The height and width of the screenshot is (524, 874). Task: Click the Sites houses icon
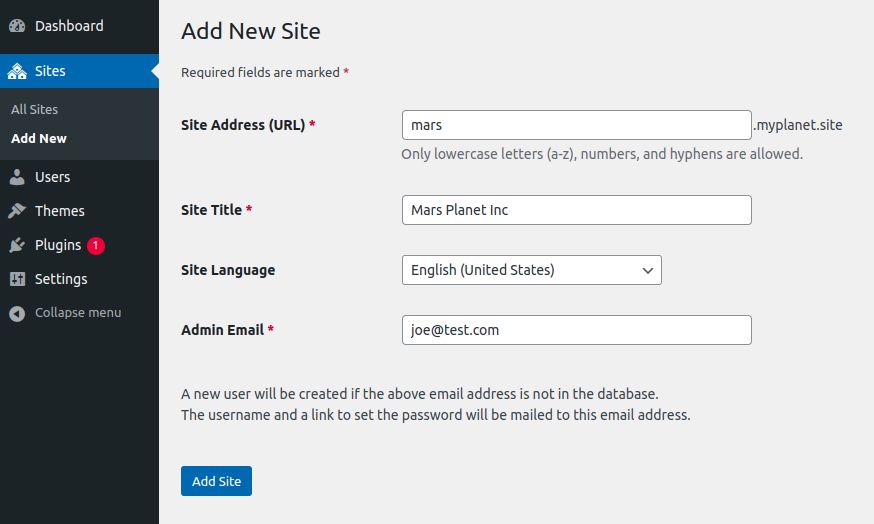coord(17,72)
